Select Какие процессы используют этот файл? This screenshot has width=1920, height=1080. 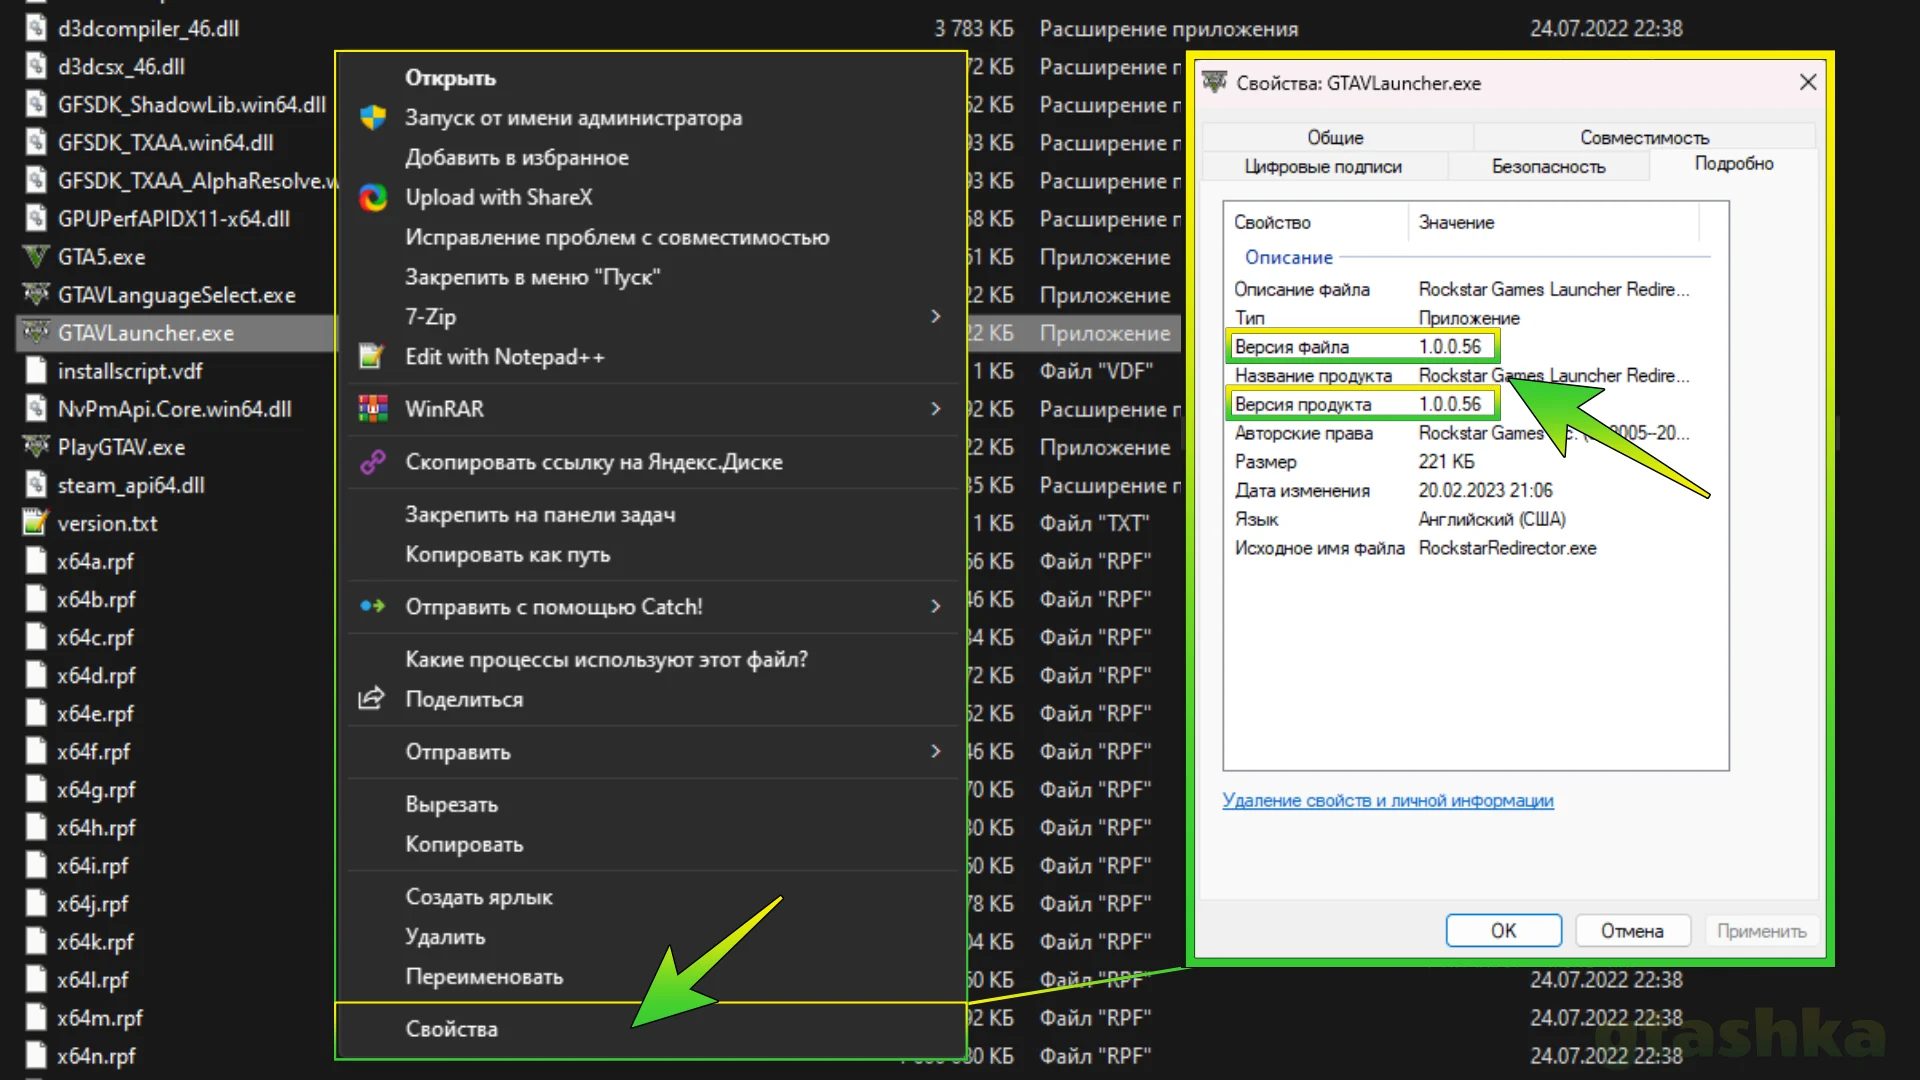[606, 660]
